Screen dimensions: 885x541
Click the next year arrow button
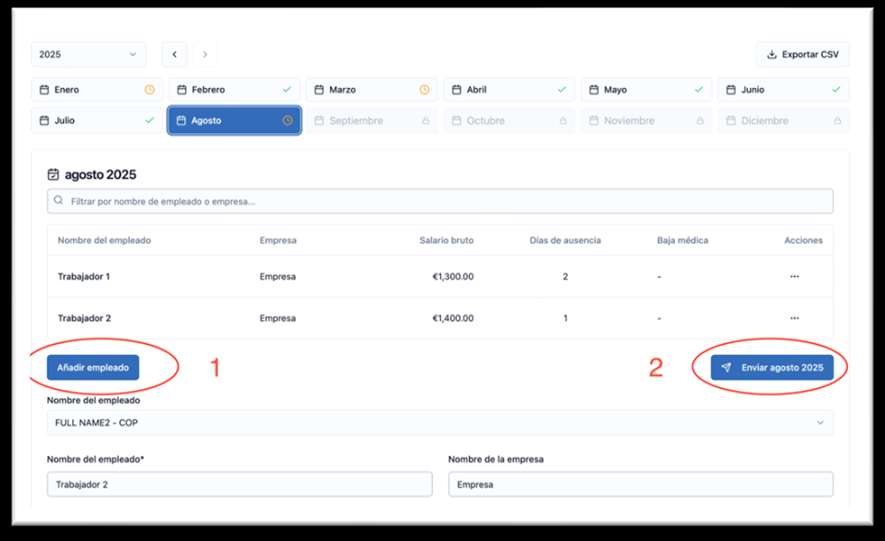[205, 54]
